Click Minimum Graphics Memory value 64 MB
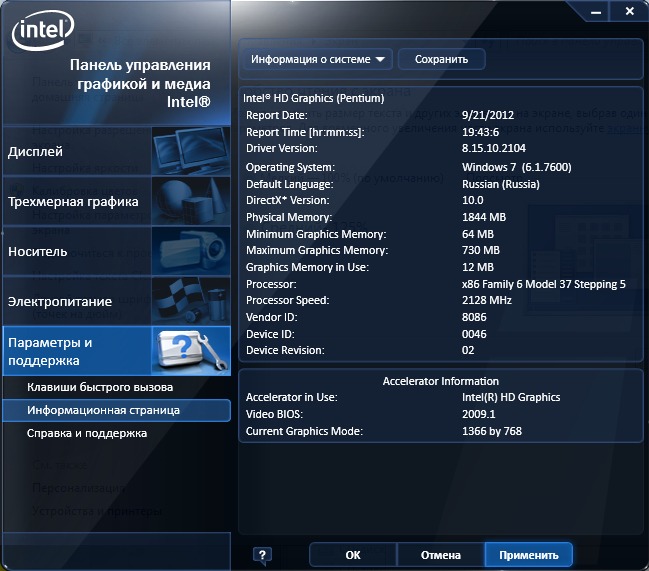 coord(478,234)
